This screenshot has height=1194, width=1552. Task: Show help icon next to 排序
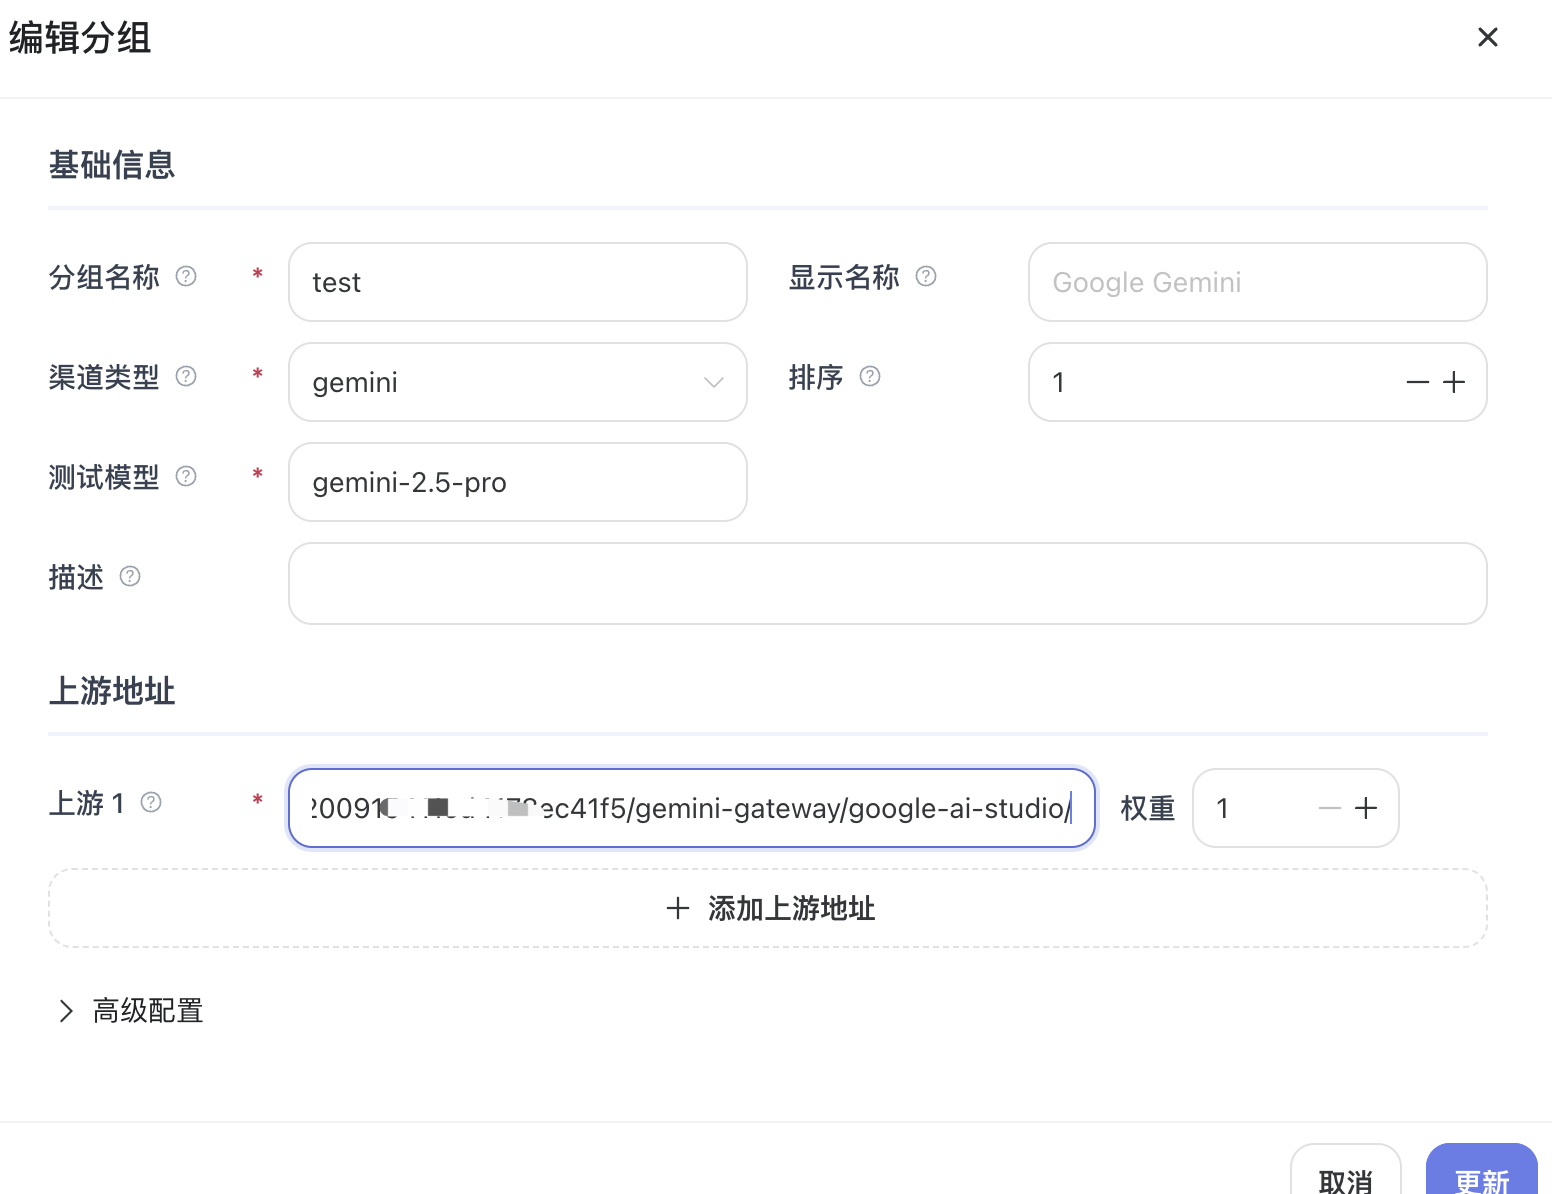click(x=870, y=376)
